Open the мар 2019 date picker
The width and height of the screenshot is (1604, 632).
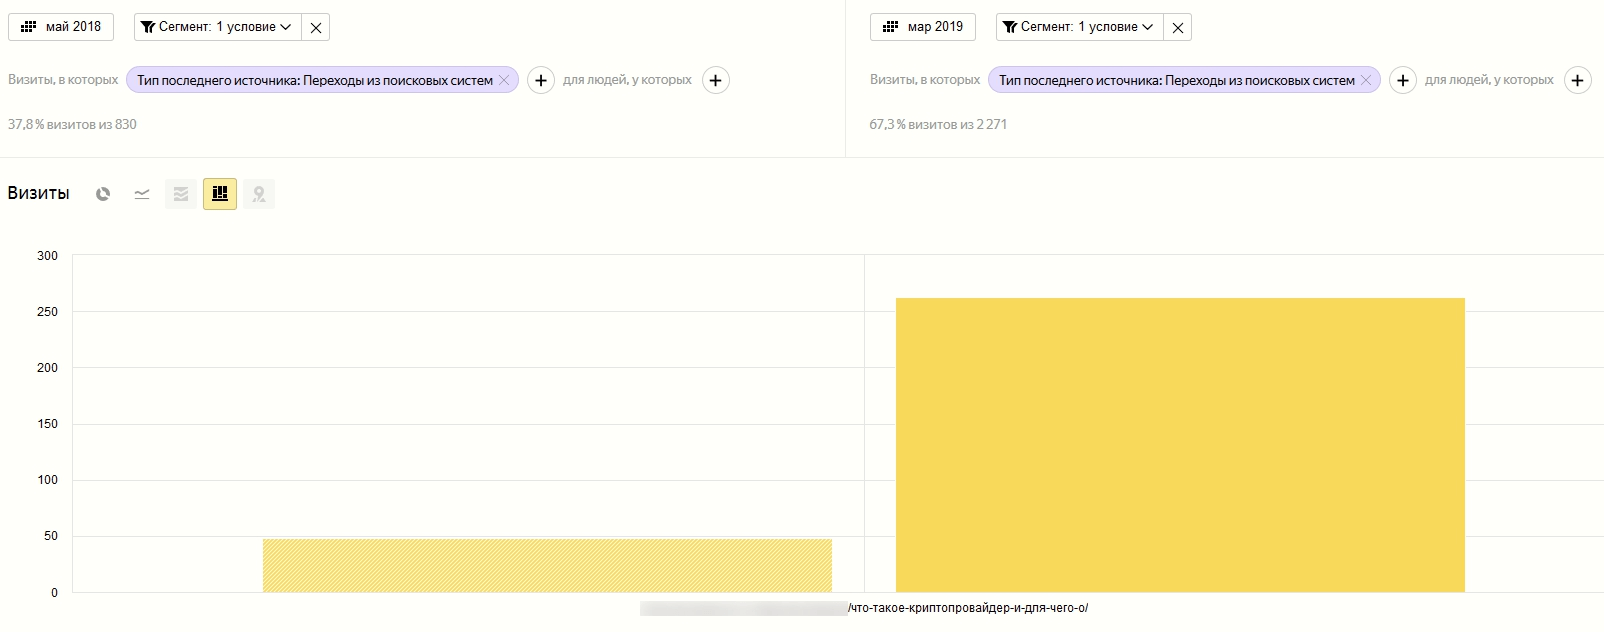(x=923, y=27)
